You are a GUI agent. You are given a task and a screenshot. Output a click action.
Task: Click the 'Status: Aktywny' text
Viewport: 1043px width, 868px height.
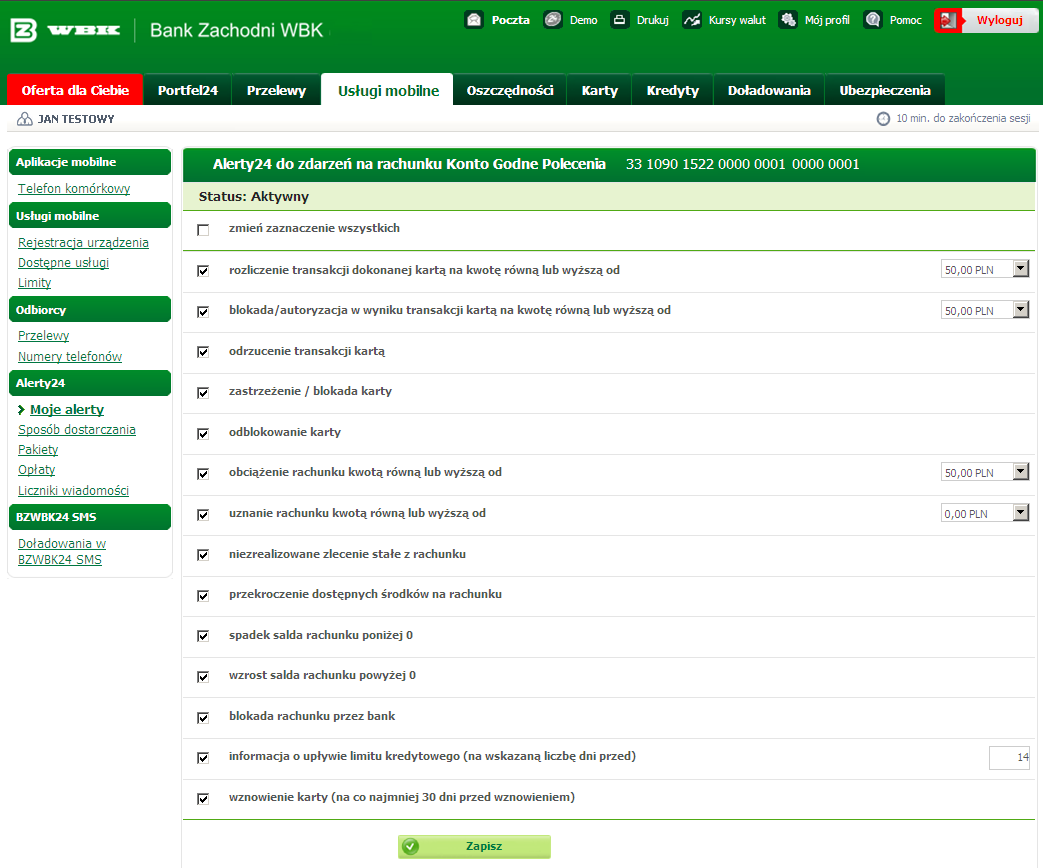point(253,196)
